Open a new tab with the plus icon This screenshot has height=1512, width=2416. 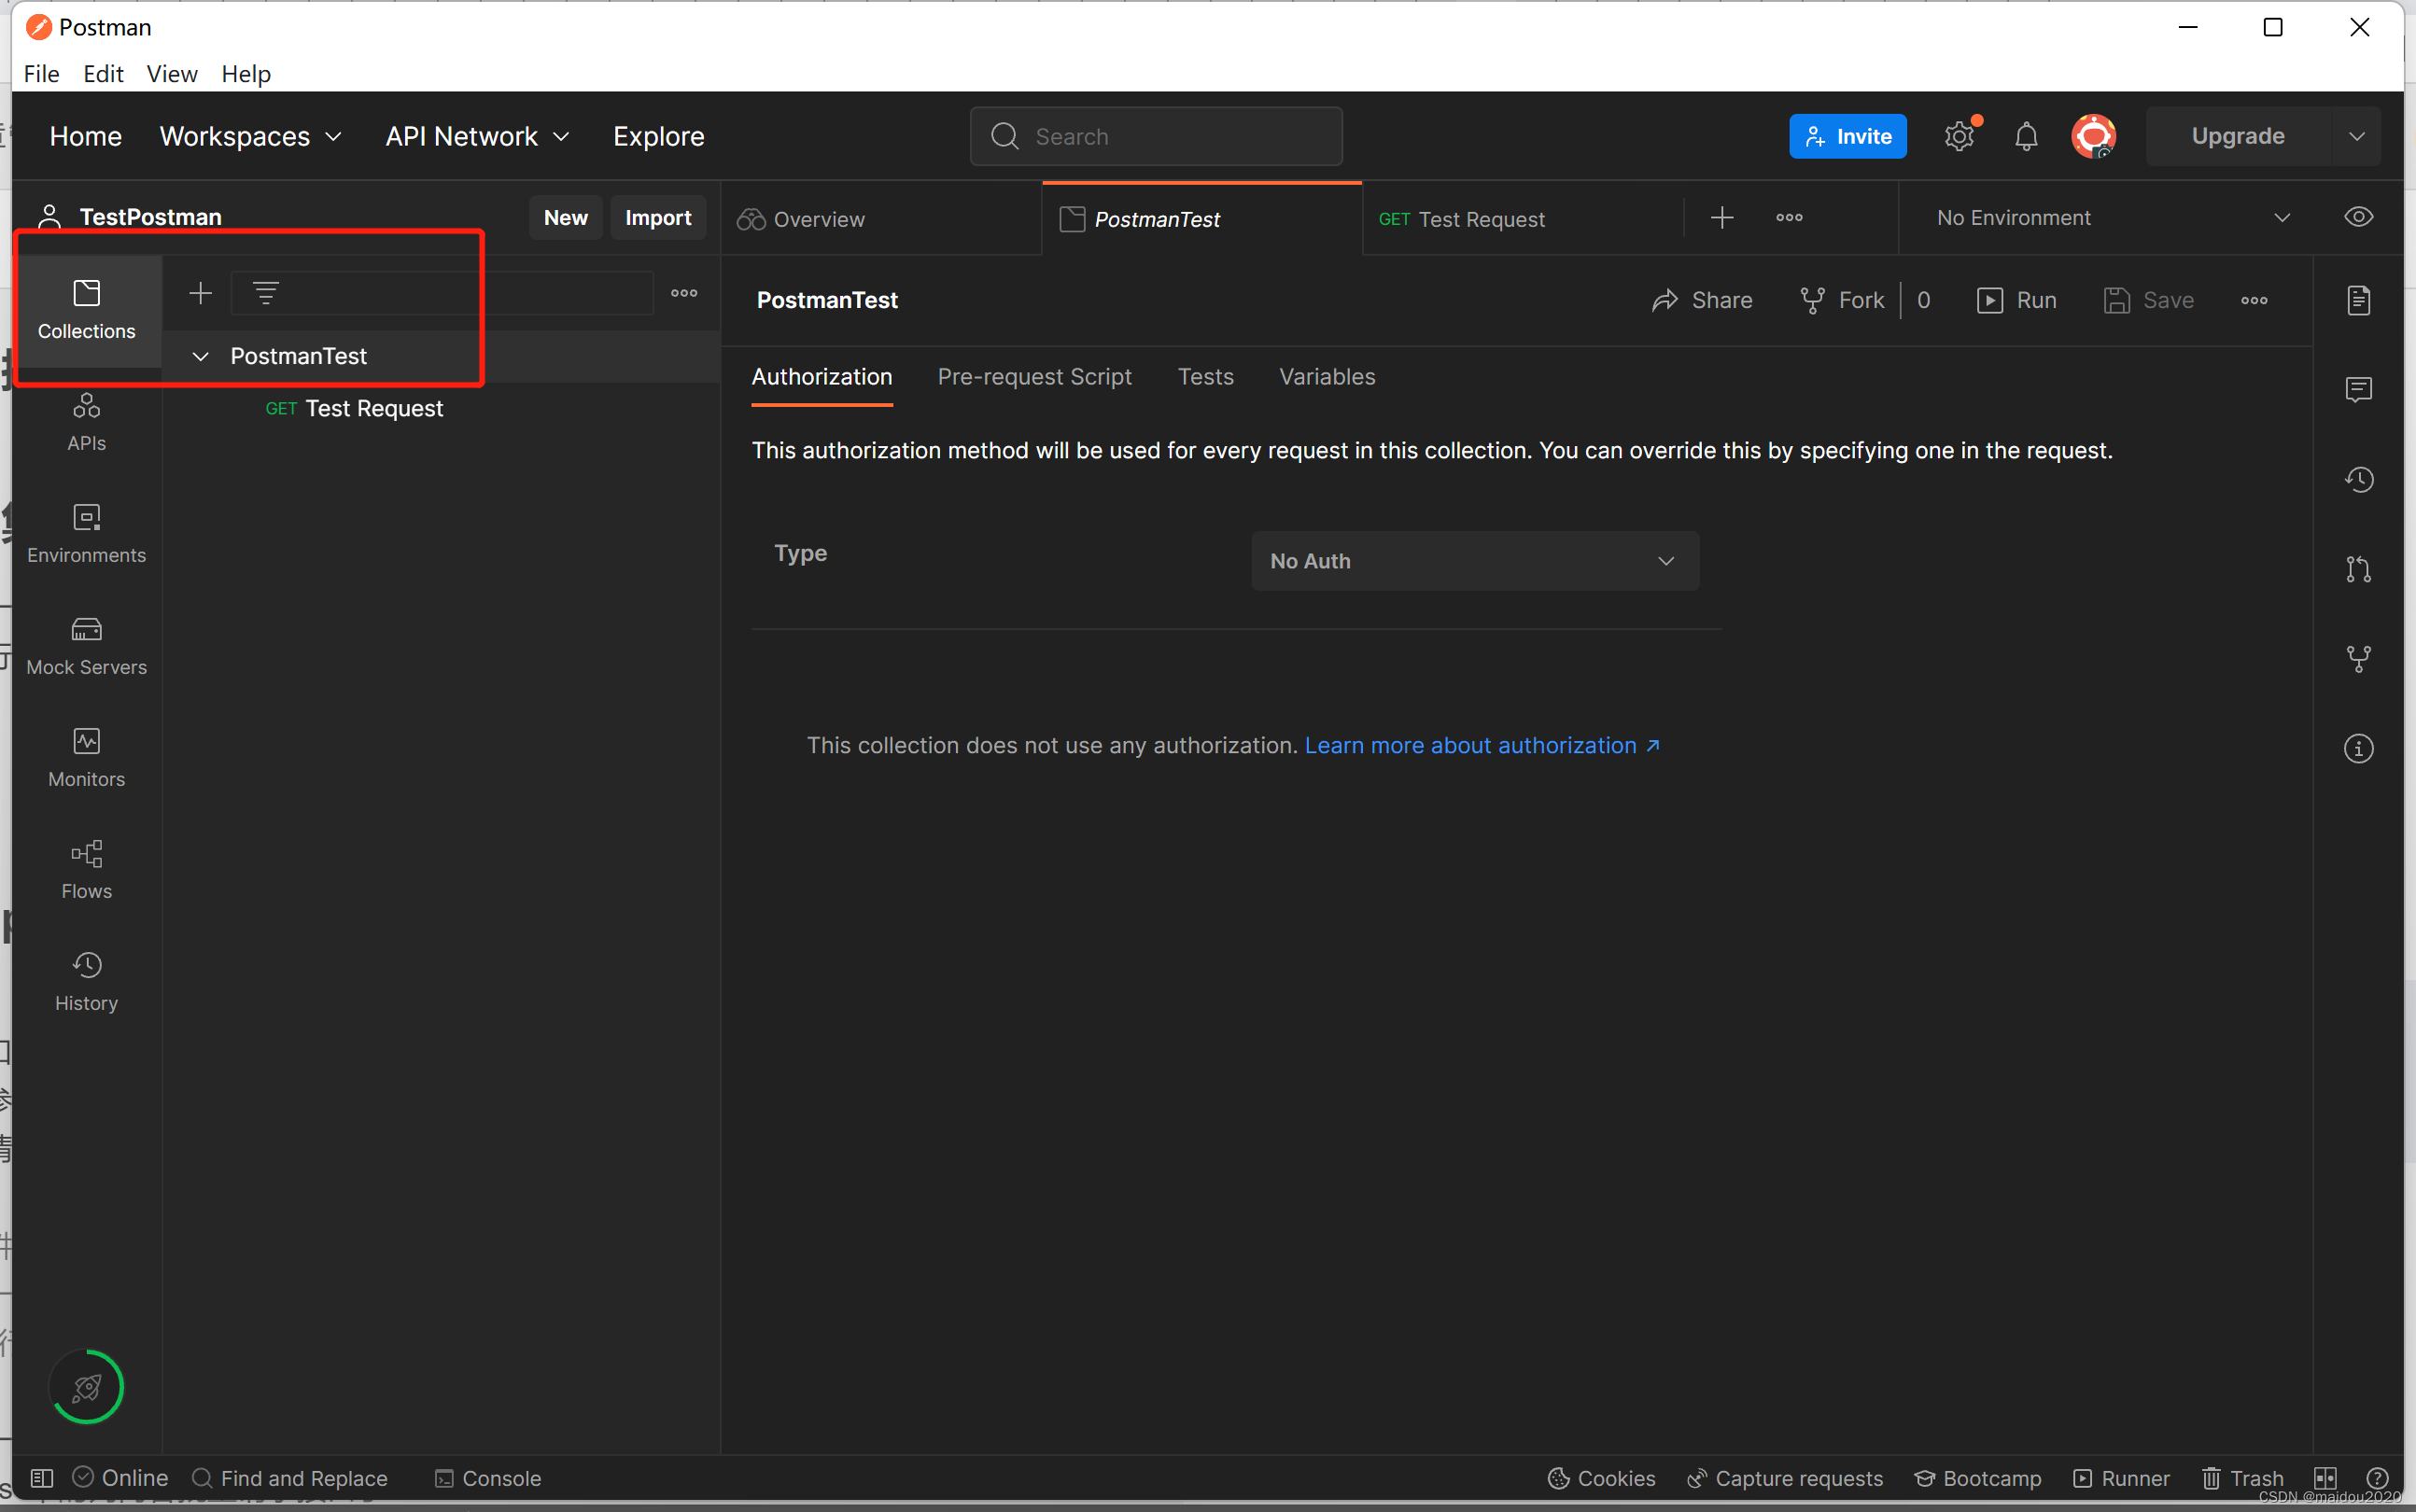(x=1721, y=217)
